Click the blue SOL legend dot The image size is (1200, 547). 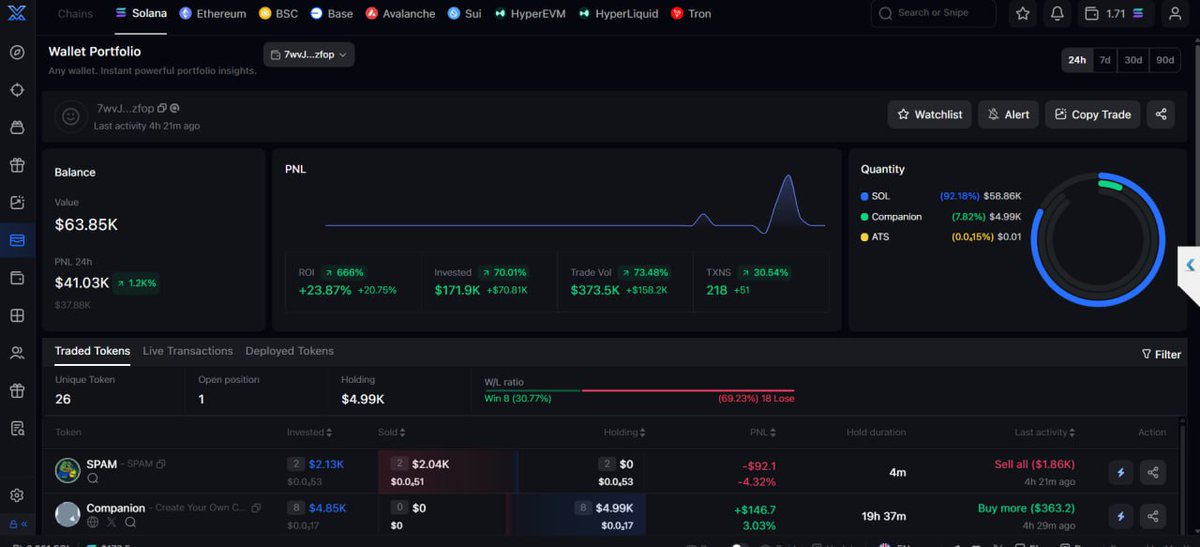[x=865, y=196]
